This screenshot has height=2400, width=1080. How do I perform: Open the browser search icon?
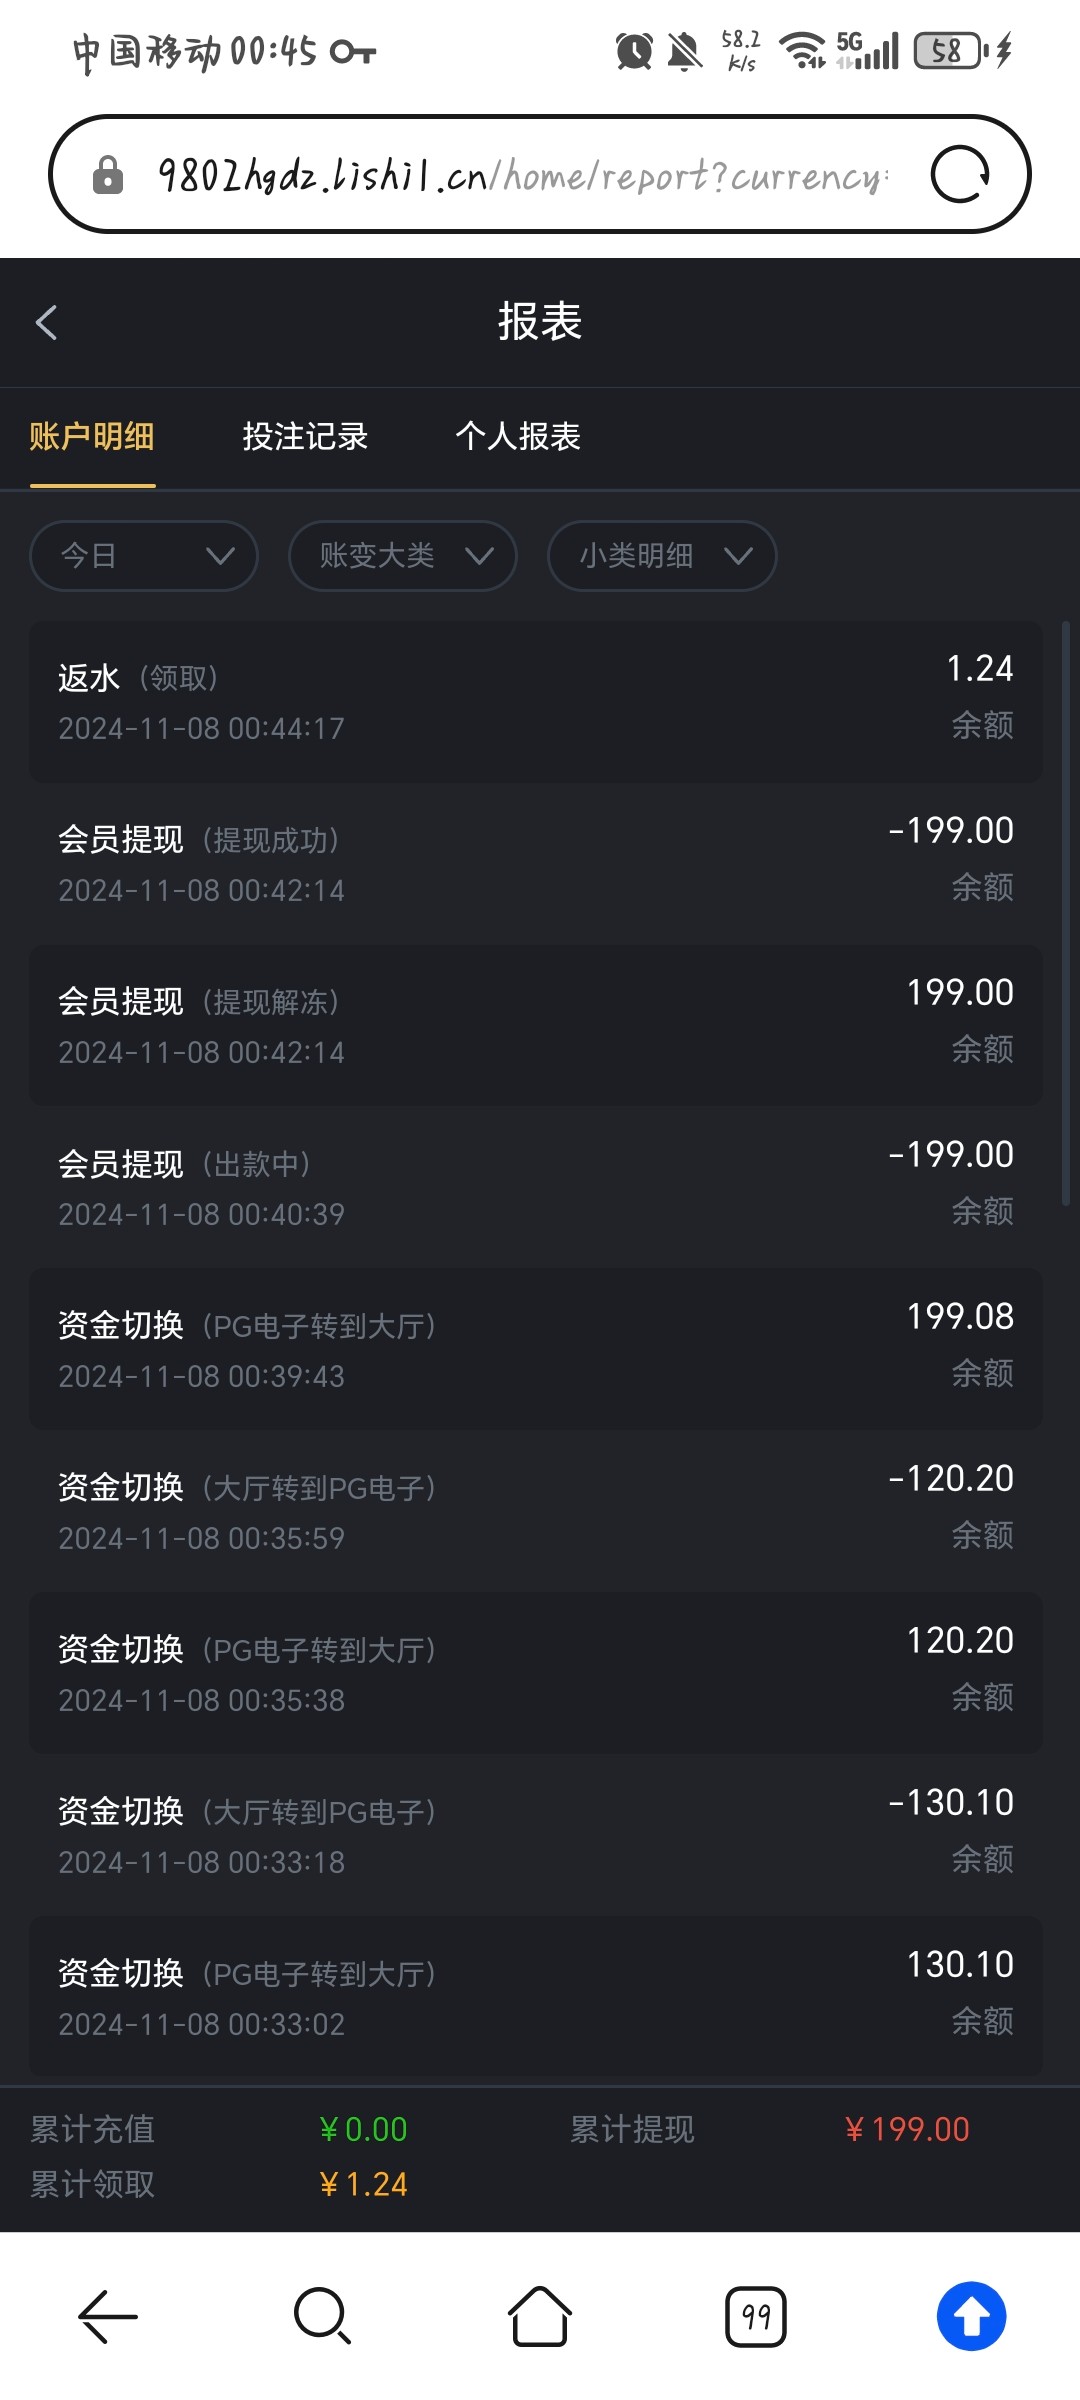click(x=322, y=2316)
